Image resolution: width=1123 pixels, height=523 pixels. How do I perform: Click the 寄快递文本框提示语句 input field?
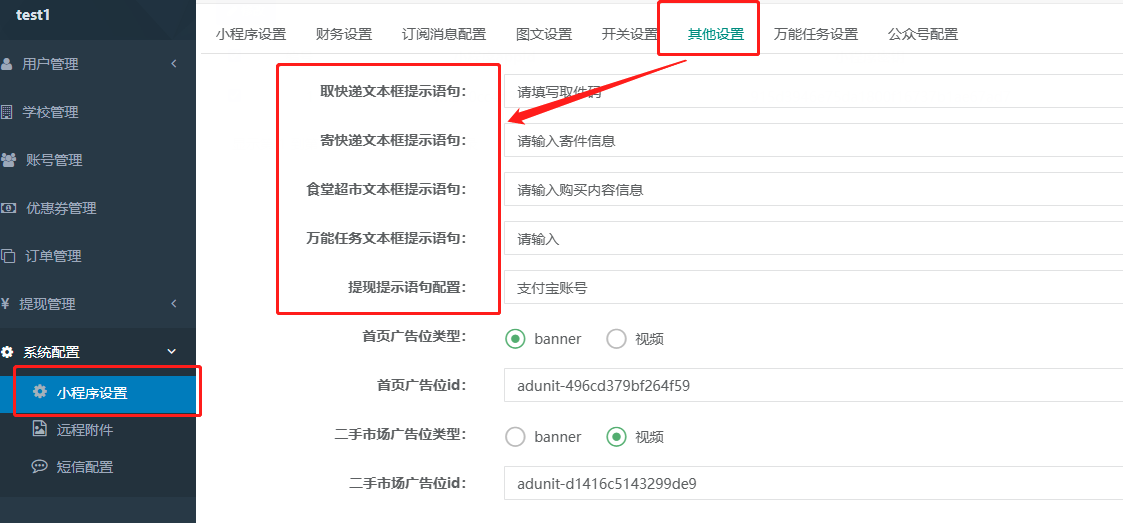[813, 140]
